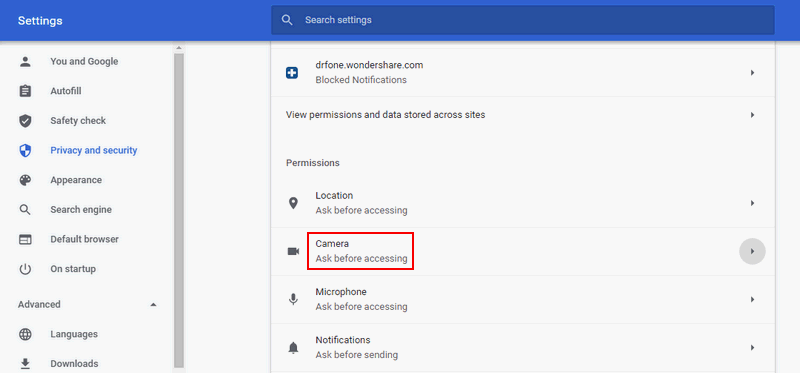This screenshot has width=800, height=373.
Task: Open Microphone settings with its arrow
Action: coord(752,300)
